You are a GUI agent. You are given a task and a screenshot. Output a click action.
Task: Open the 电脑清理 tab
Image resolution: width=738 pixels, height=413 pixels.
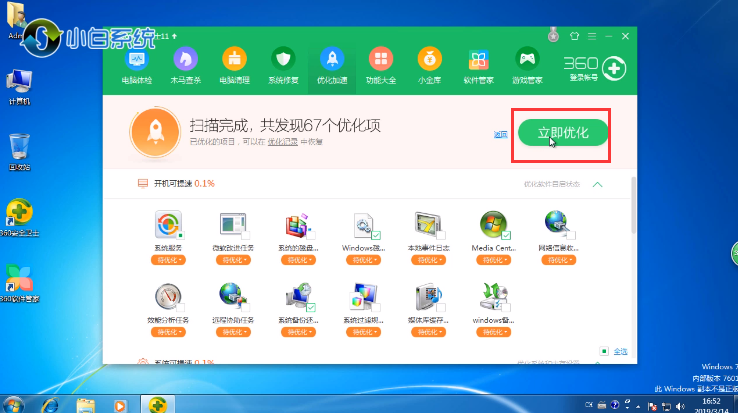234,67
